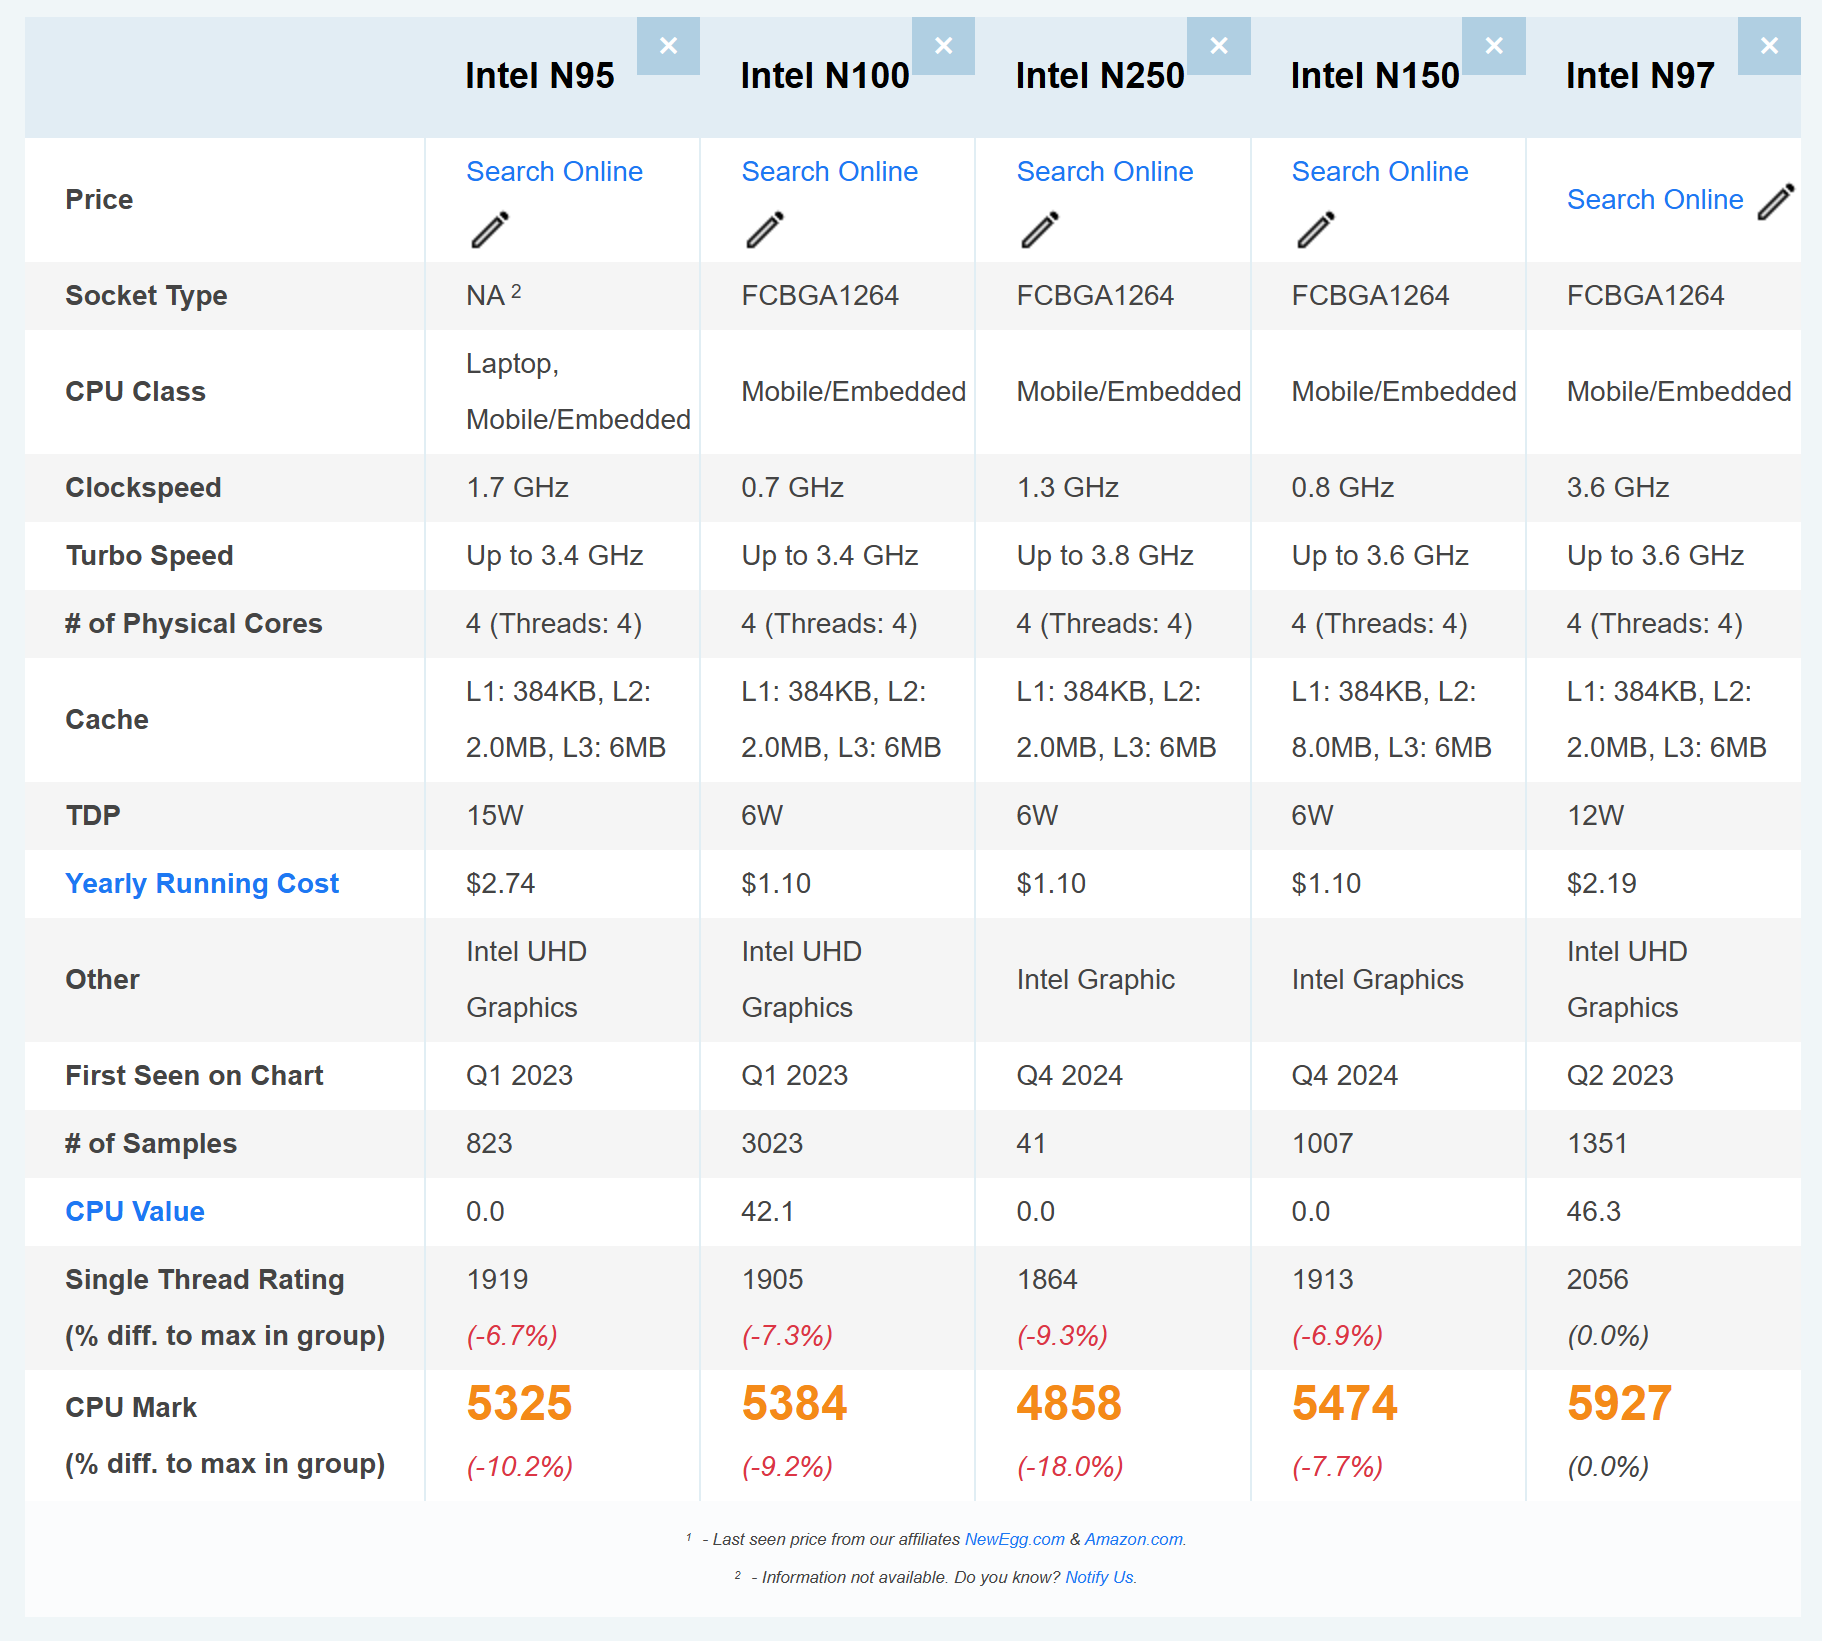Open Search Online link for Intel N150

pyautogui.click(x=1379, y=172)
